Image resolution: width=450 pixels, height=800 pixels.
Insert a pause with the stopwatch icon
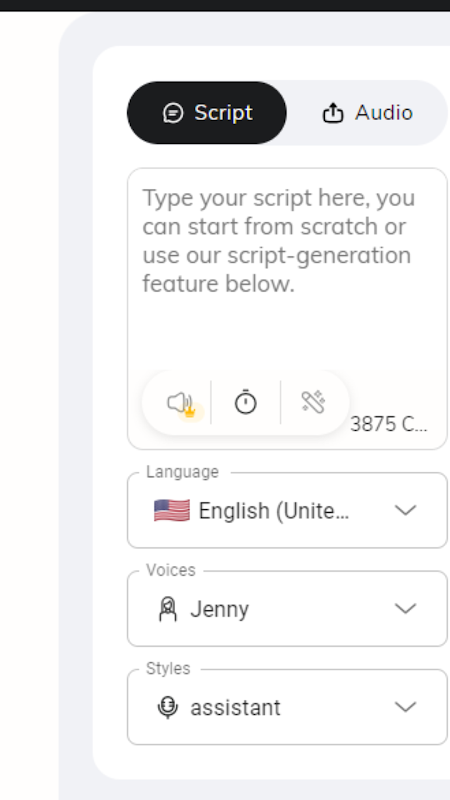click(x=245, y=402)
